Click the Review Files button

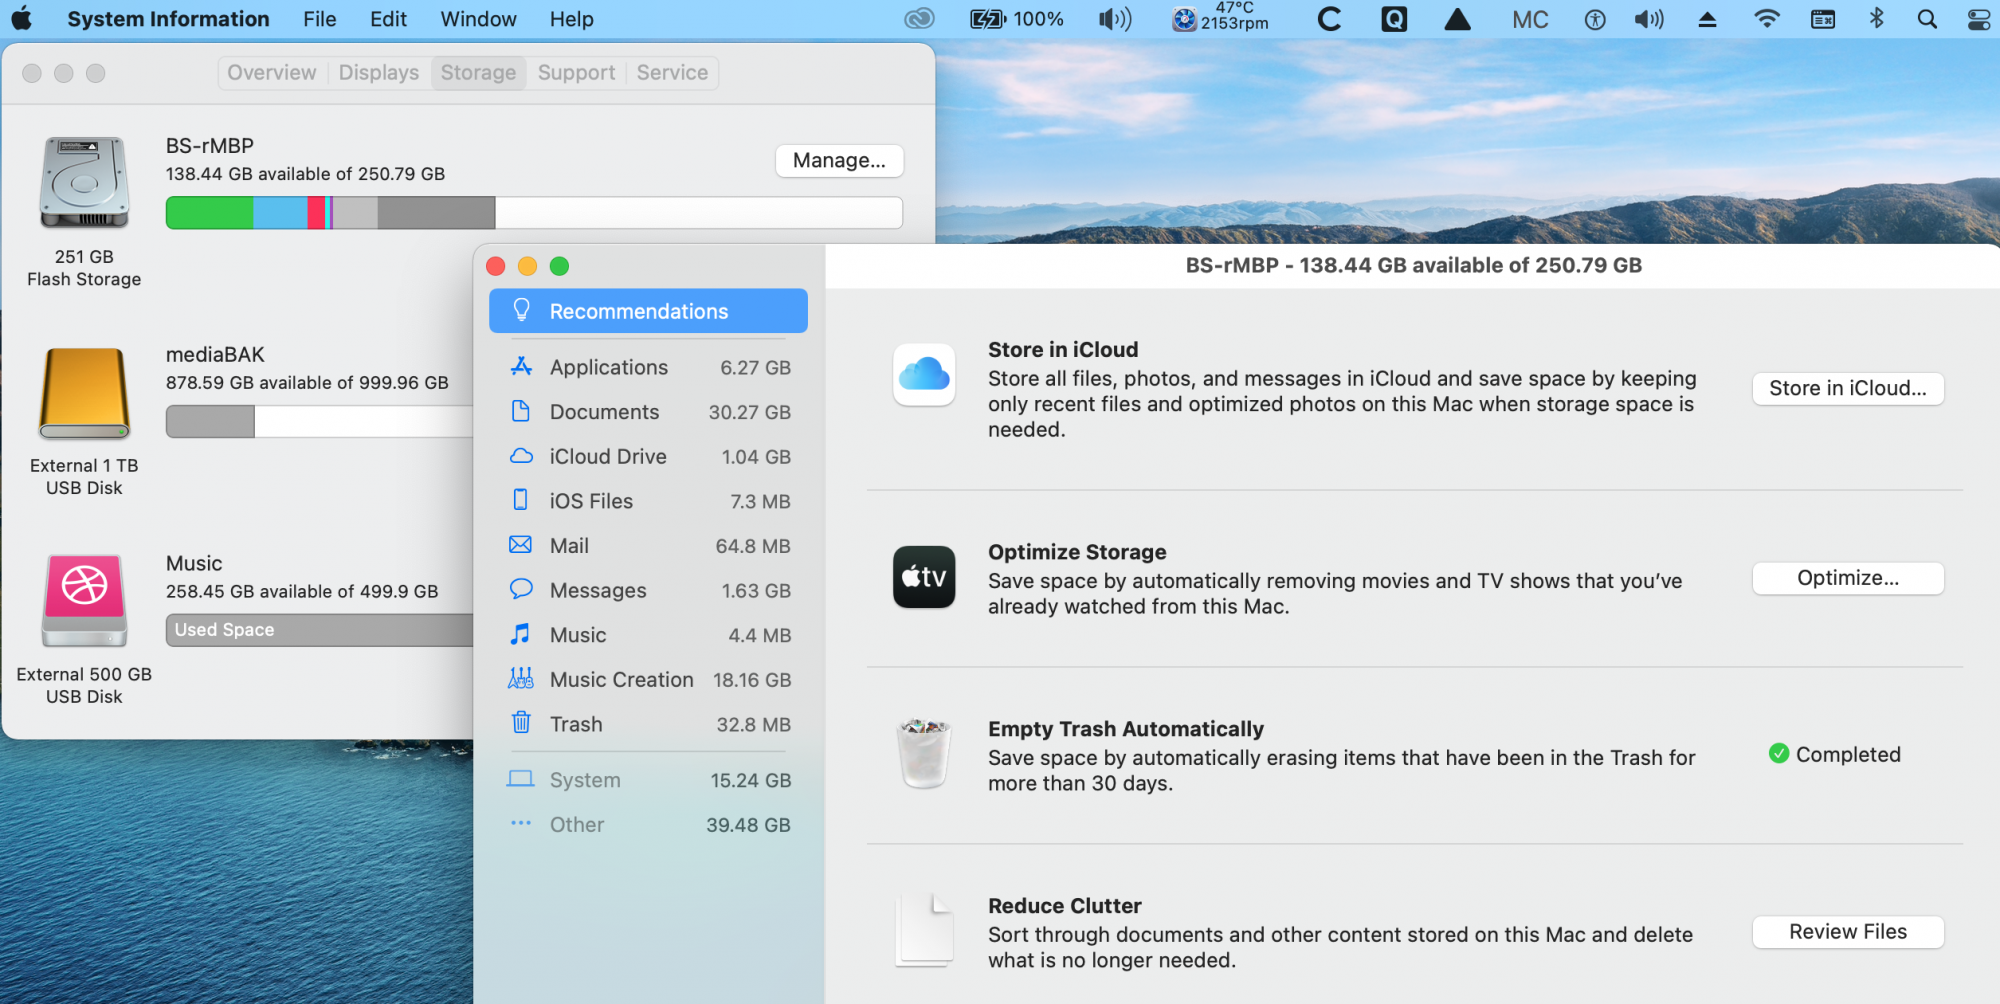pyautogui.click(x=1847, y=932)
